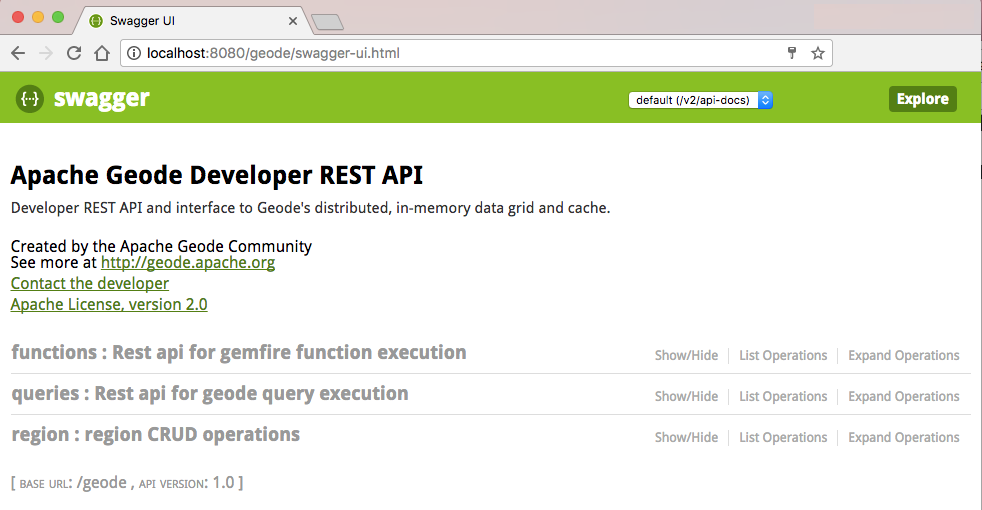Click the browser back arrow
982x510 pixels.
click(18, 53)
